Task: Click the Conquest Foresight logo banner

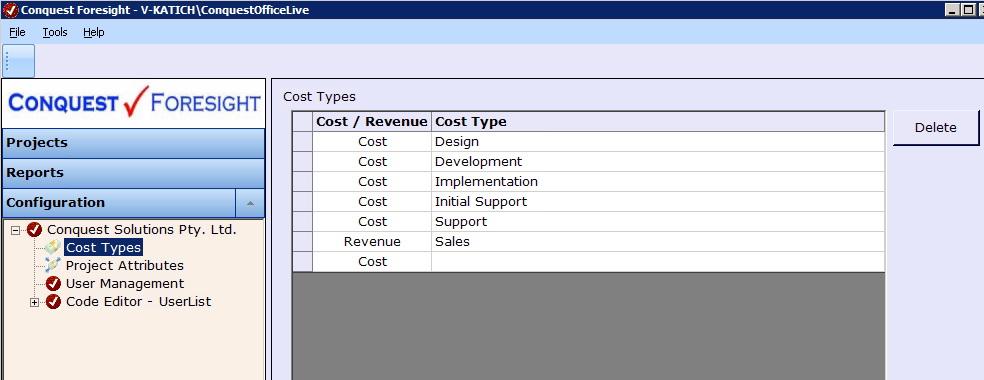Action: point(134,103)
